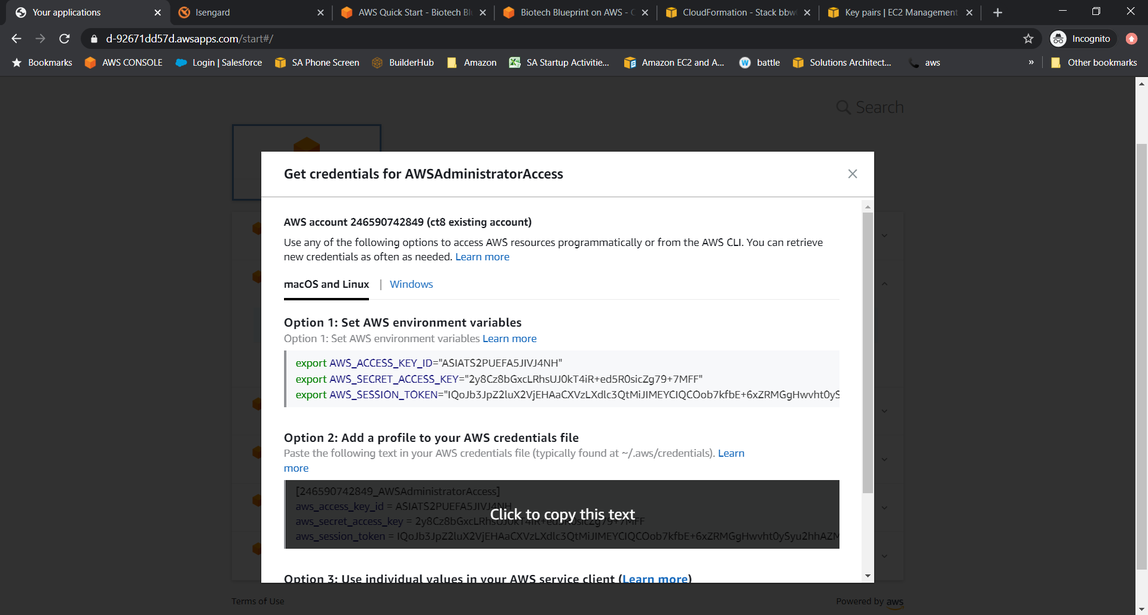This screenshot has width=1148, height=615.
Task: Reload the current page
Action: point(64,38)
